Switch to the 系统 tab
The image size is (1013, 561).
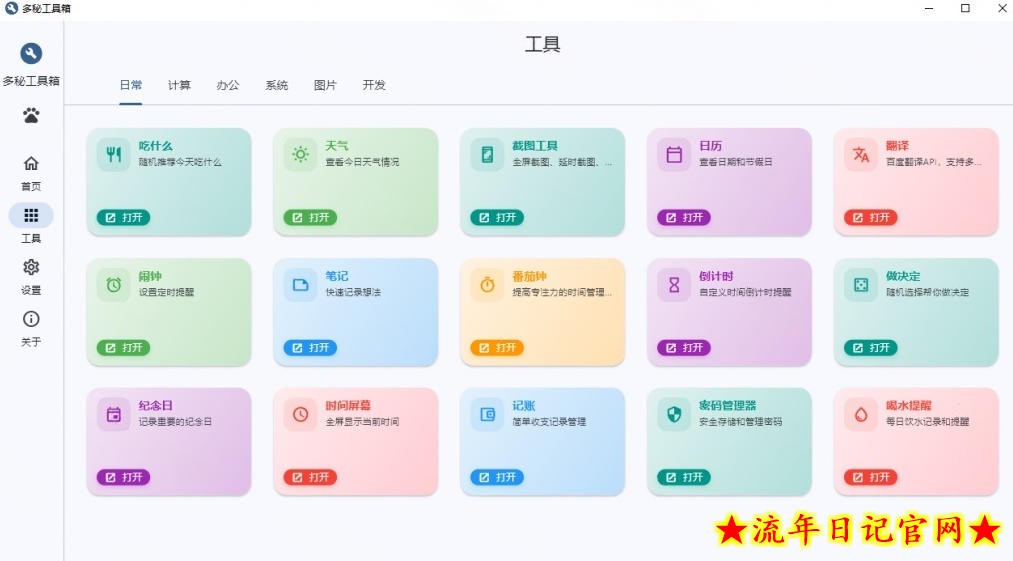[x=277, y=85]
